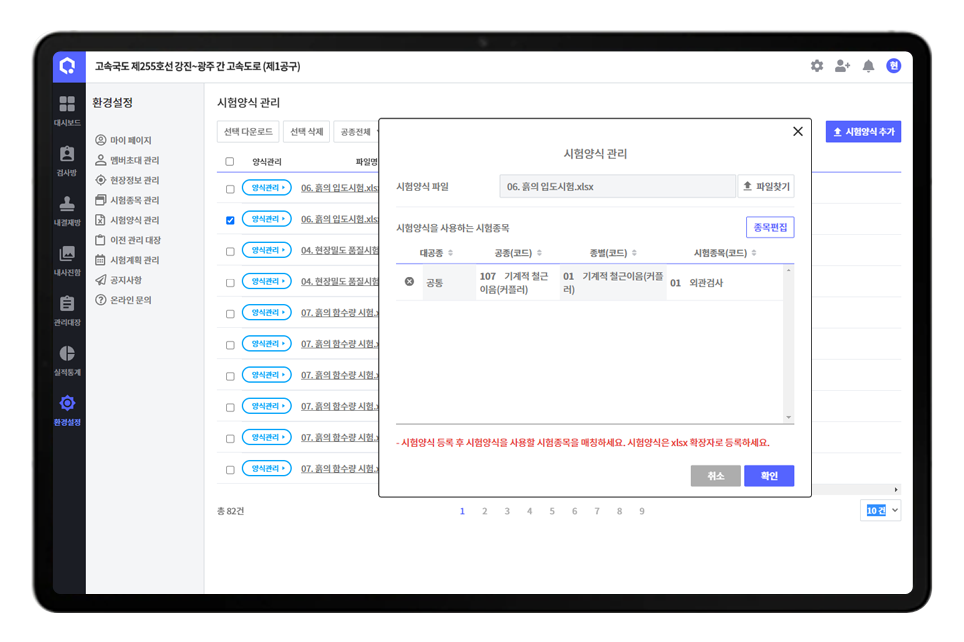Image resolution: width=964 pixels, height=642 pixels.
Task: Go to page 5 in pagination
Action: coord(552,511)
